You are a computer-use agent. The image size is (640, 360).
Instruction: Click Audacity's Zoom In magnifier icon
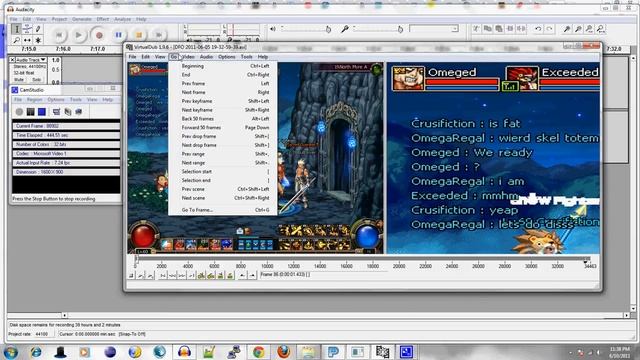click(567, 29)
